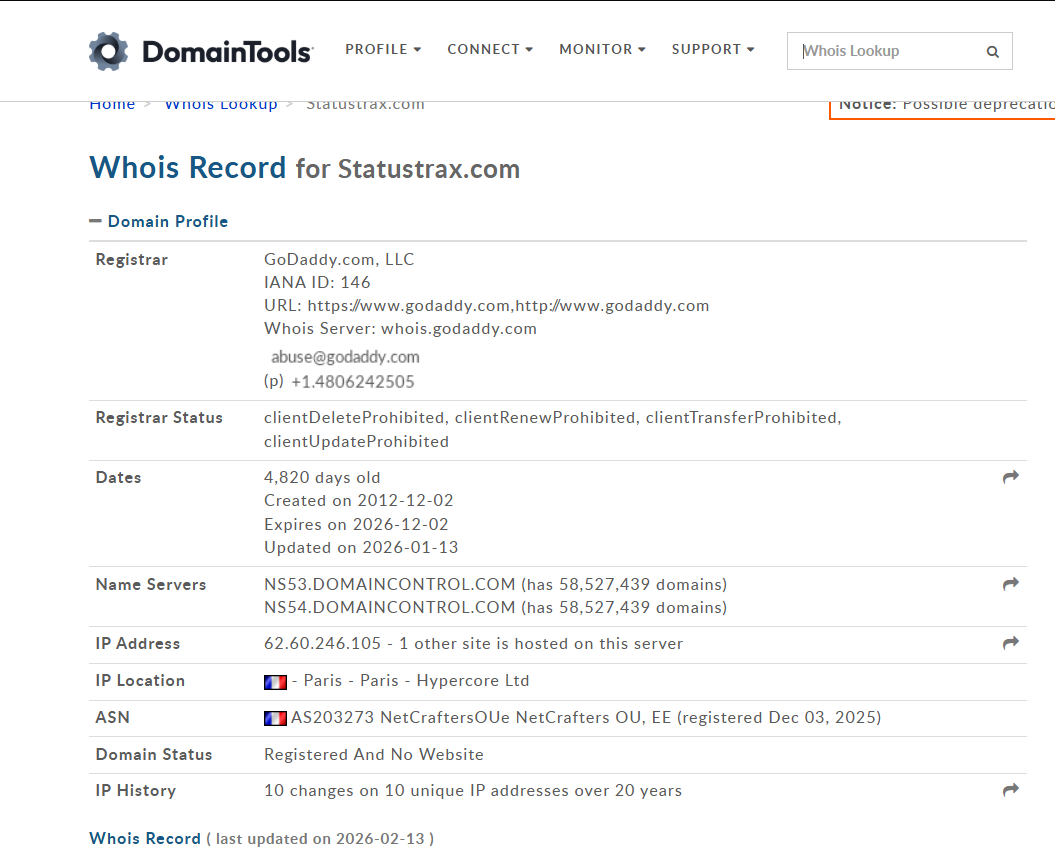1055x858 pixels.
Task: Click 4,820 days old text
Action: [x=322, y=478]
